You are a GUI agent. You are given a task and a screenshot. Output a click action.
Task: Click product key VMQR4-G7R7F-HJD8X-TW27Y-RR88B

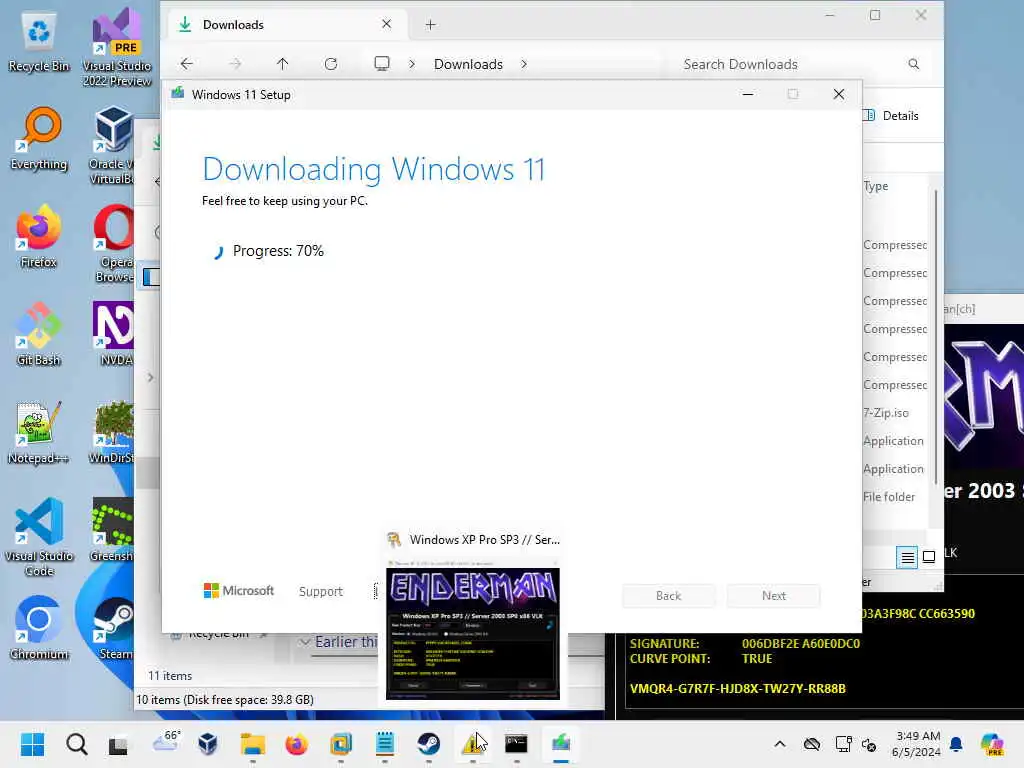point(738,688)
